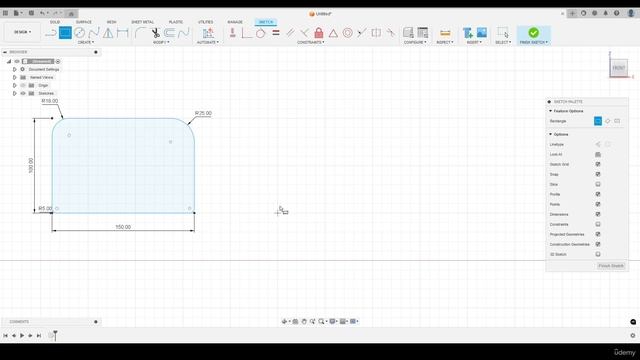Switch to the Utilities tab
The width and height of the screenshot is (640, 360).
[x=205, y=22]
